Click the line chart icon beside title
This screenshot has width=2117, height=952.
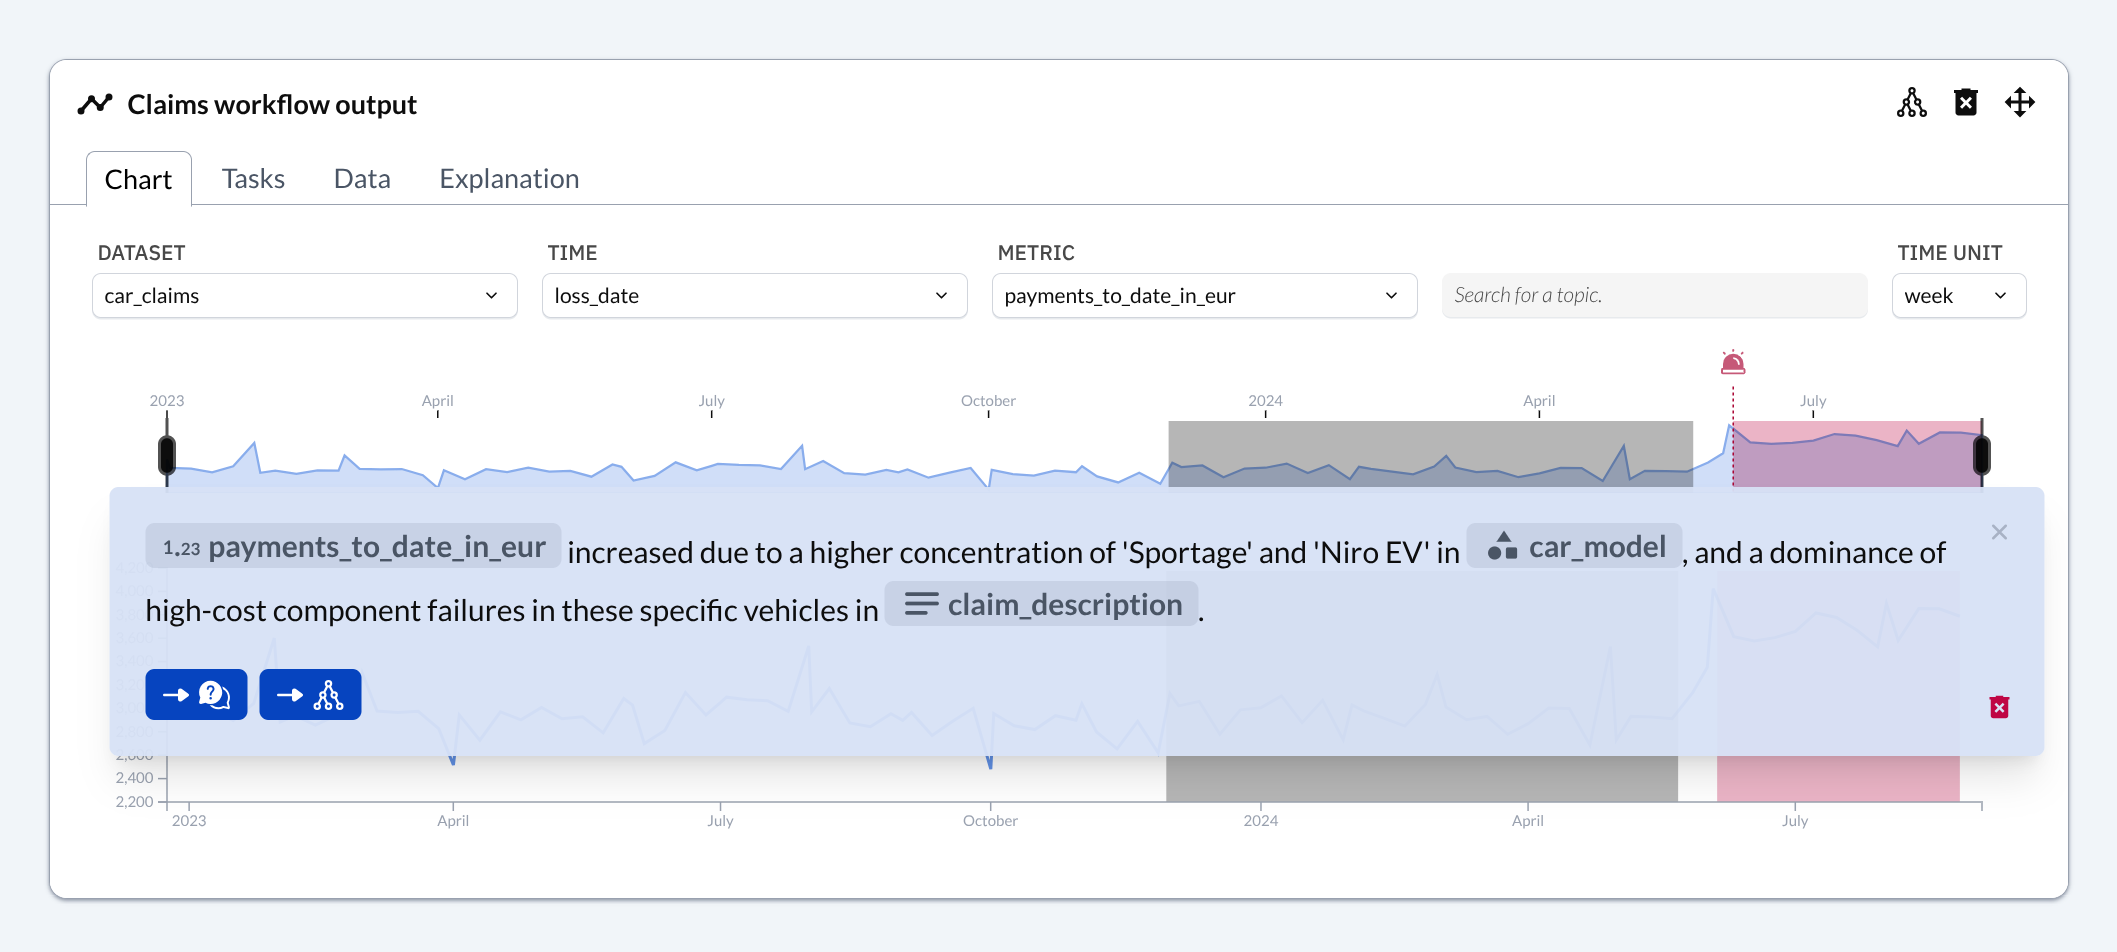(x=95, y=104)
